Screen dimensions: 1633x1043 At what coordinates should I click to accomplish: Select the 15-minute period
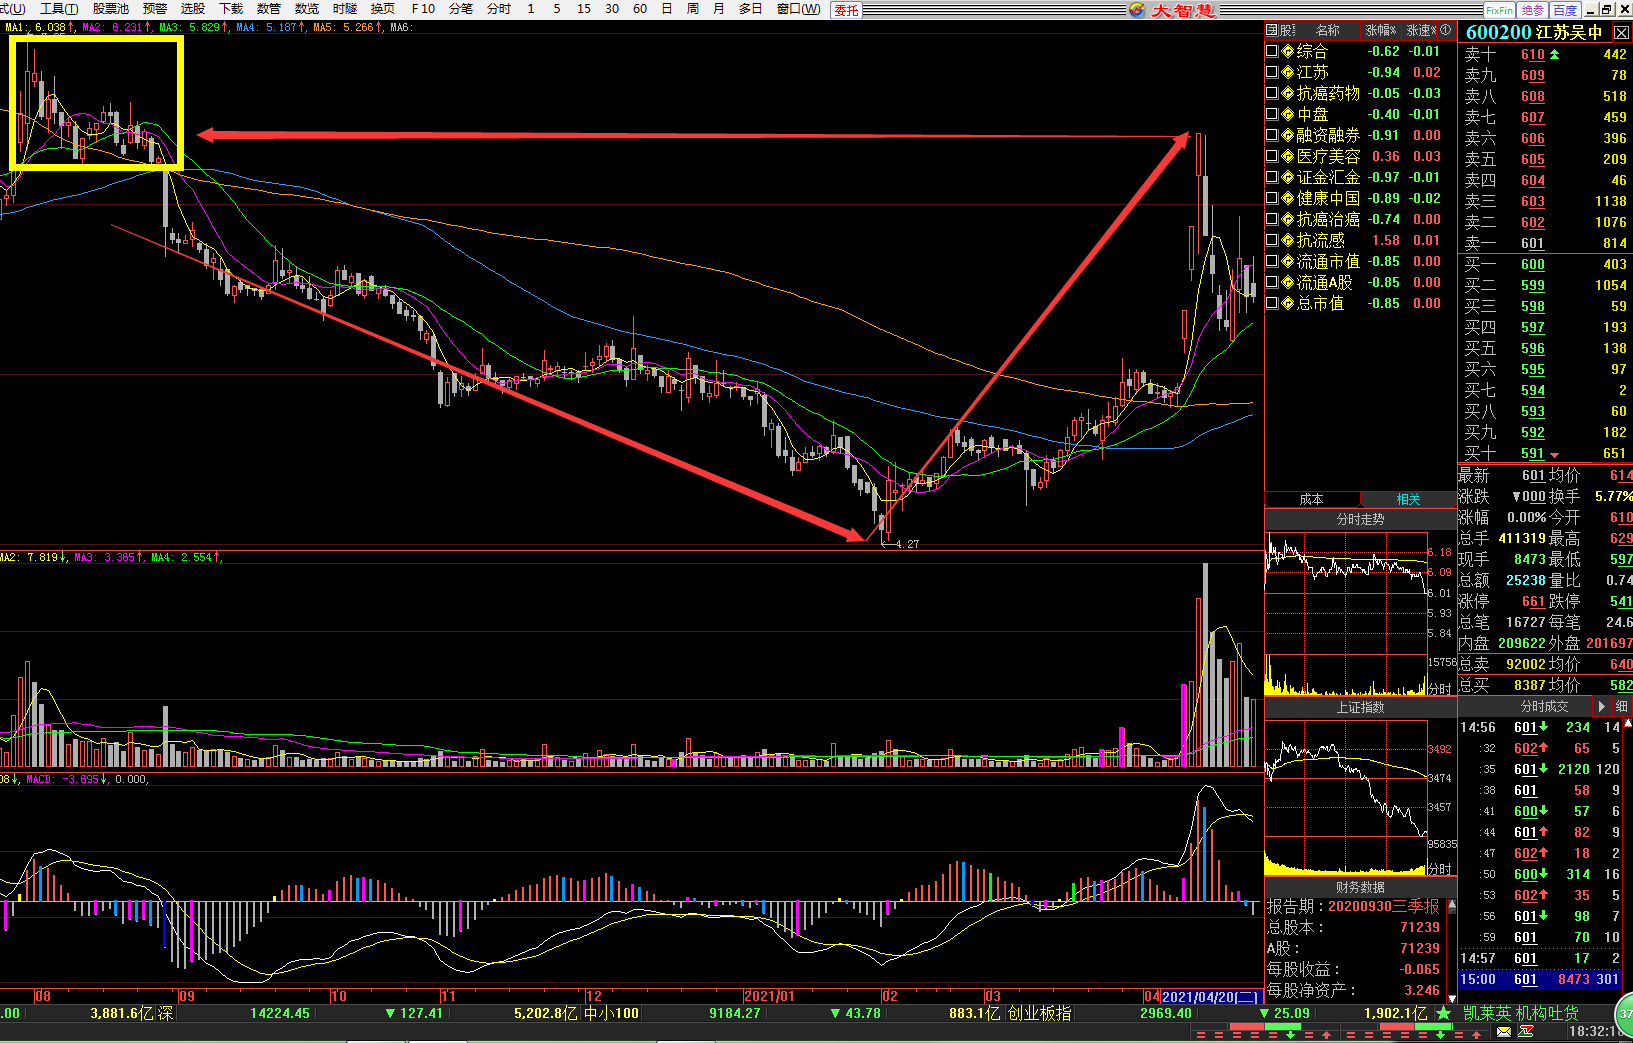pyautogui.click(x=584, y=9)
